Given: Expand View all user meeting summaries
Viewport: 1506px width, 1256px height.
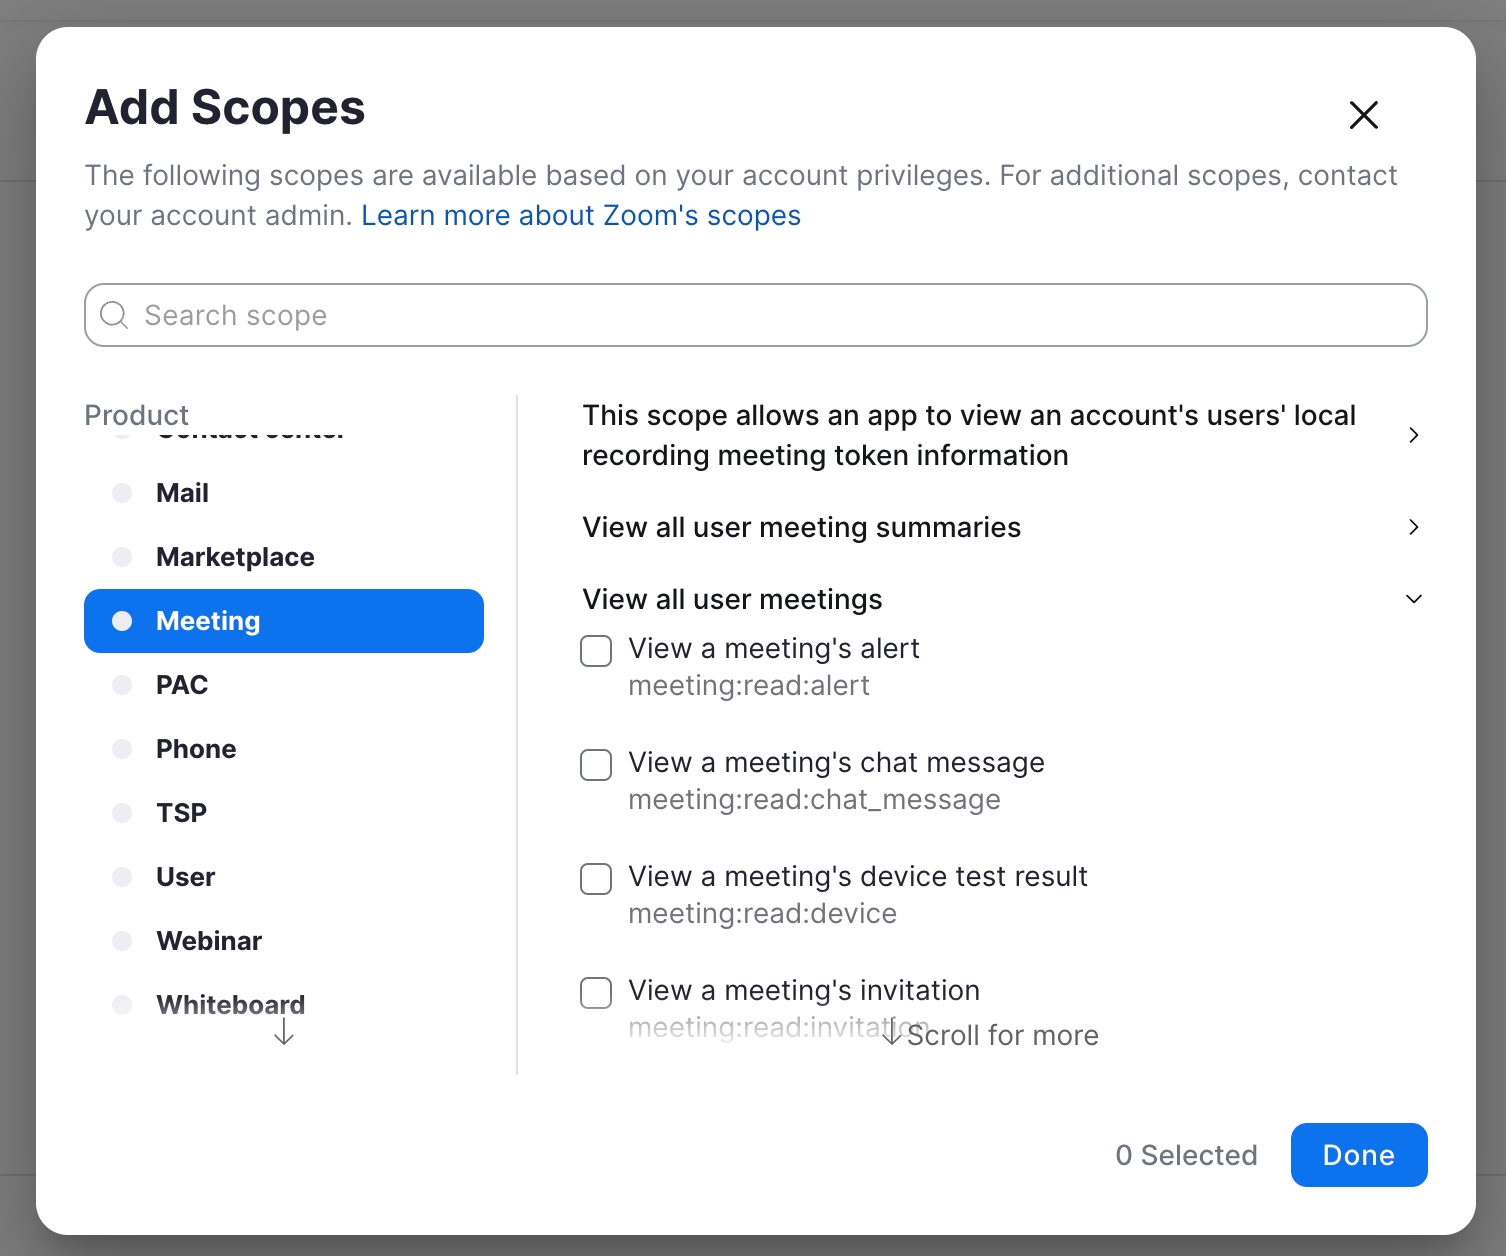Looking at the screenshot, I should (1413, 527).
